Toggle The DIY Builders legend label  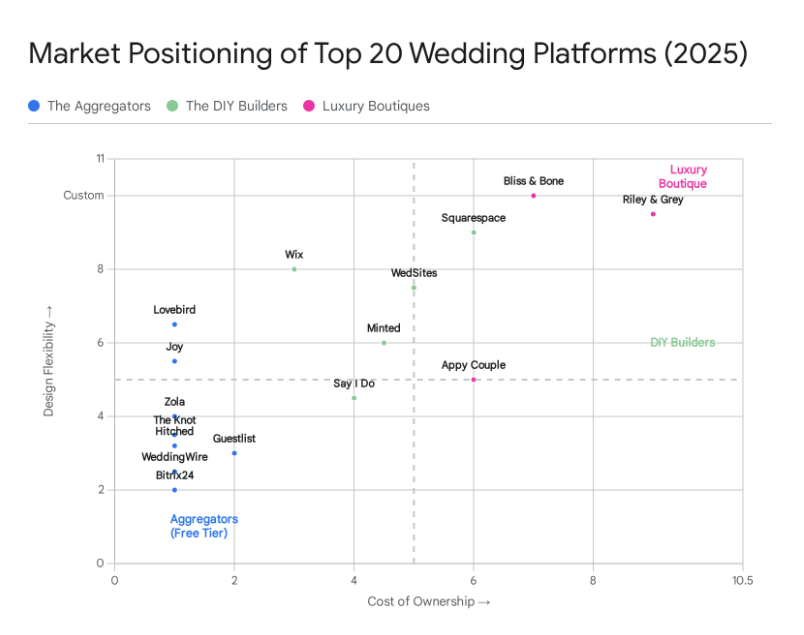236,105
